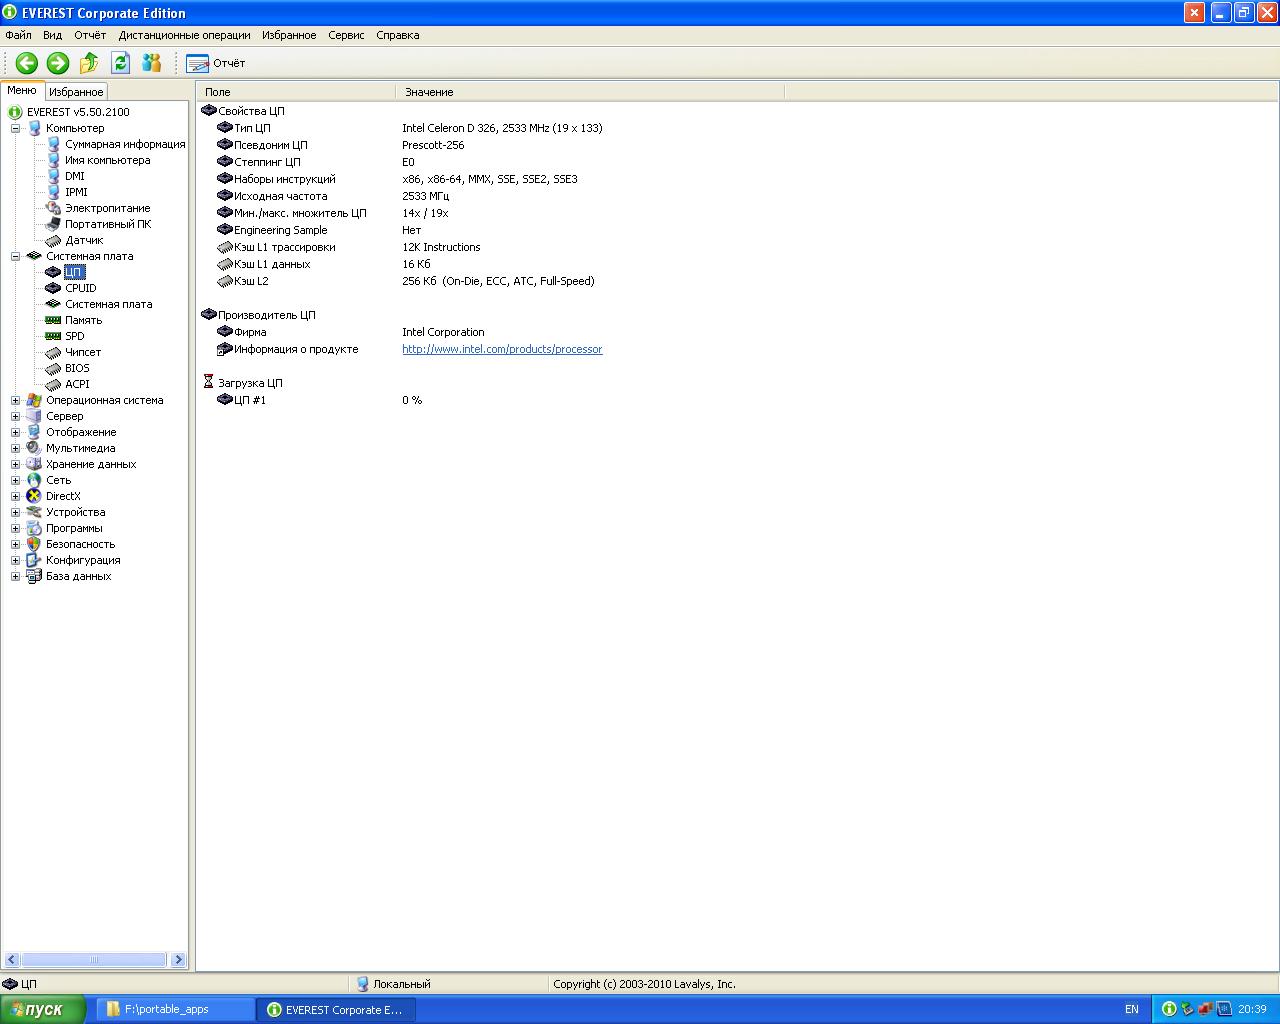Click the green Back arrow toolbar icon
The image size is (1280, 1024).
pos(27,63)
